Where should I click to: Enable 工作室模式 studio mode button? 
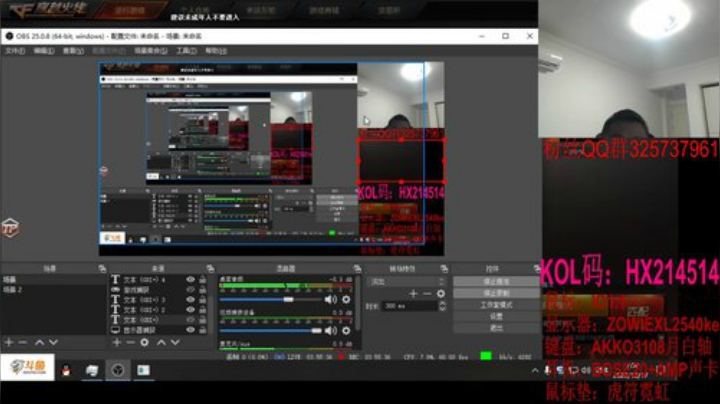(x=496, y=305)
